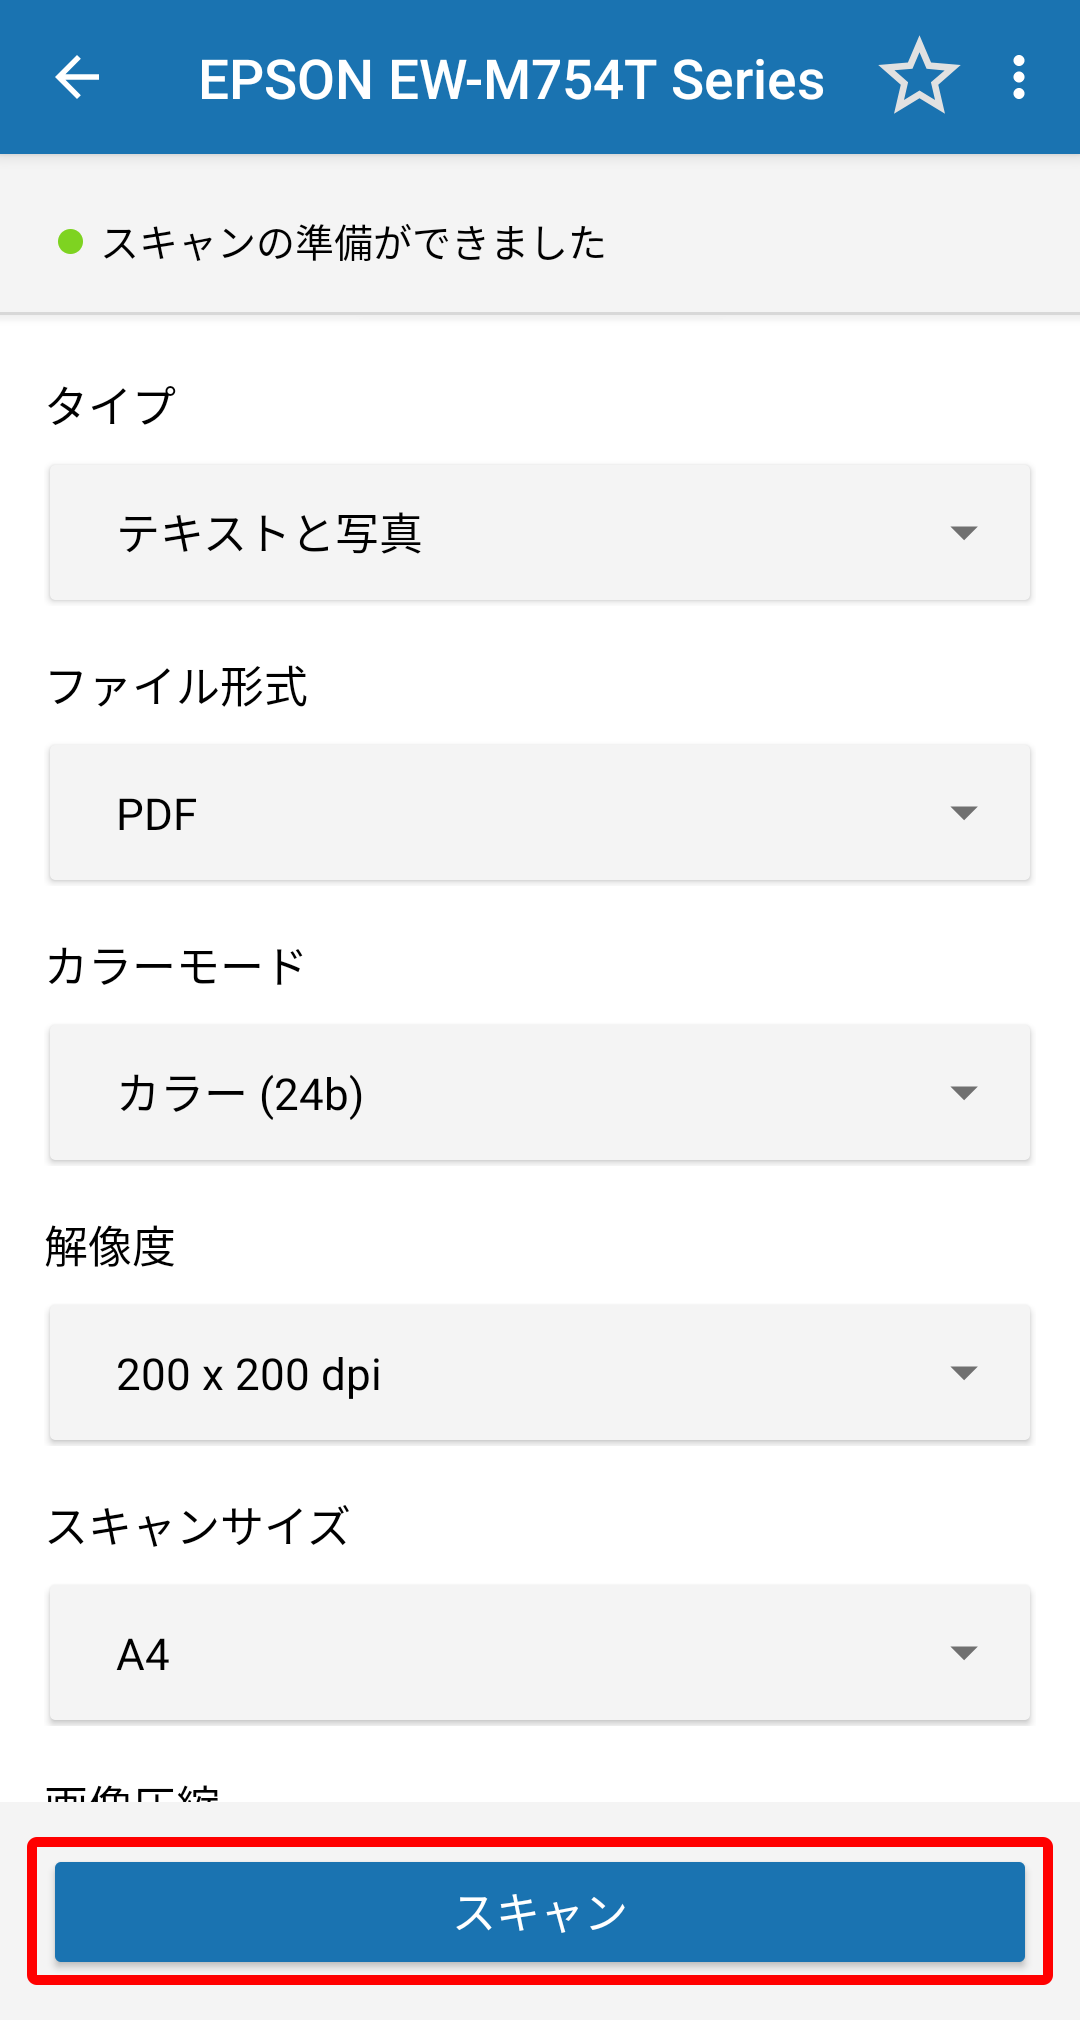Tap the green scanner-ready status dot

tap(70, 242)
